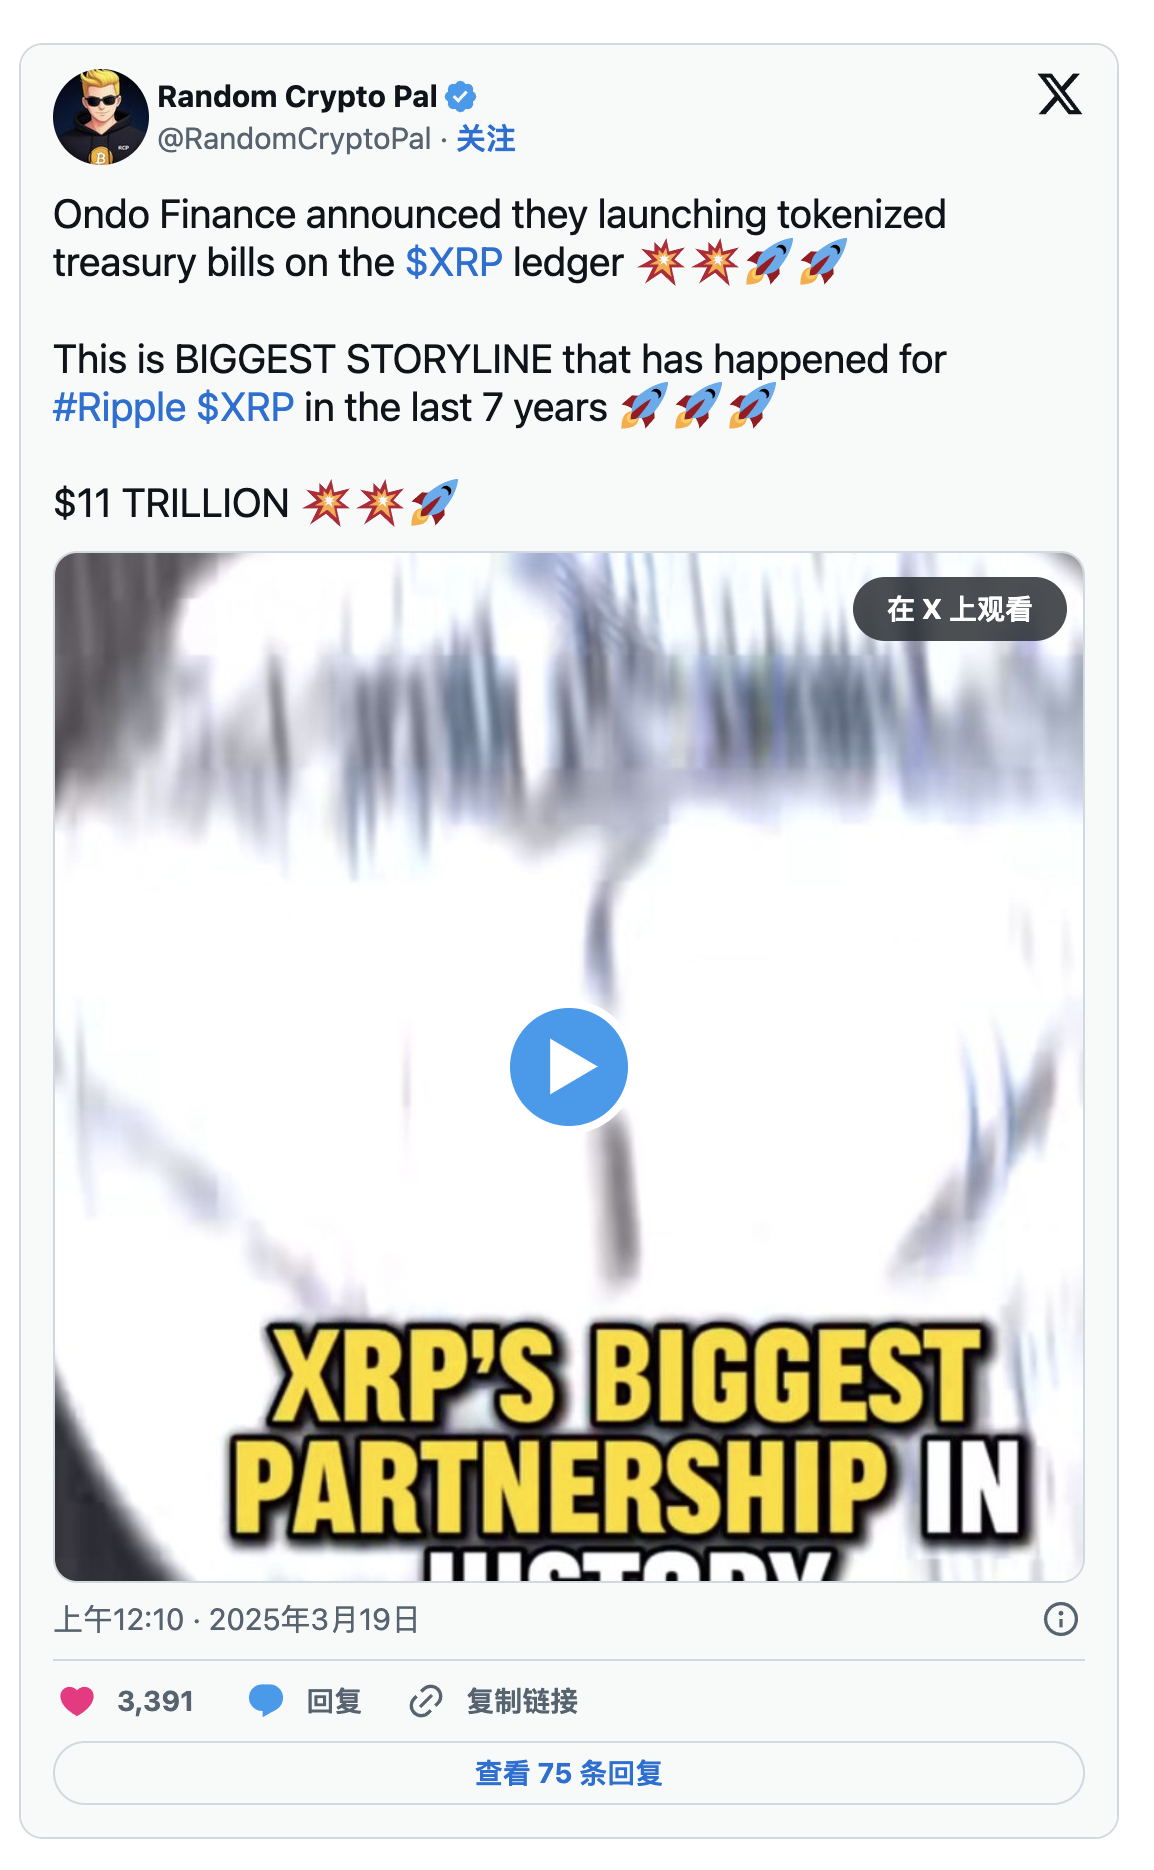Click the 在 X 上观看 button

click(x=960, y=609)
